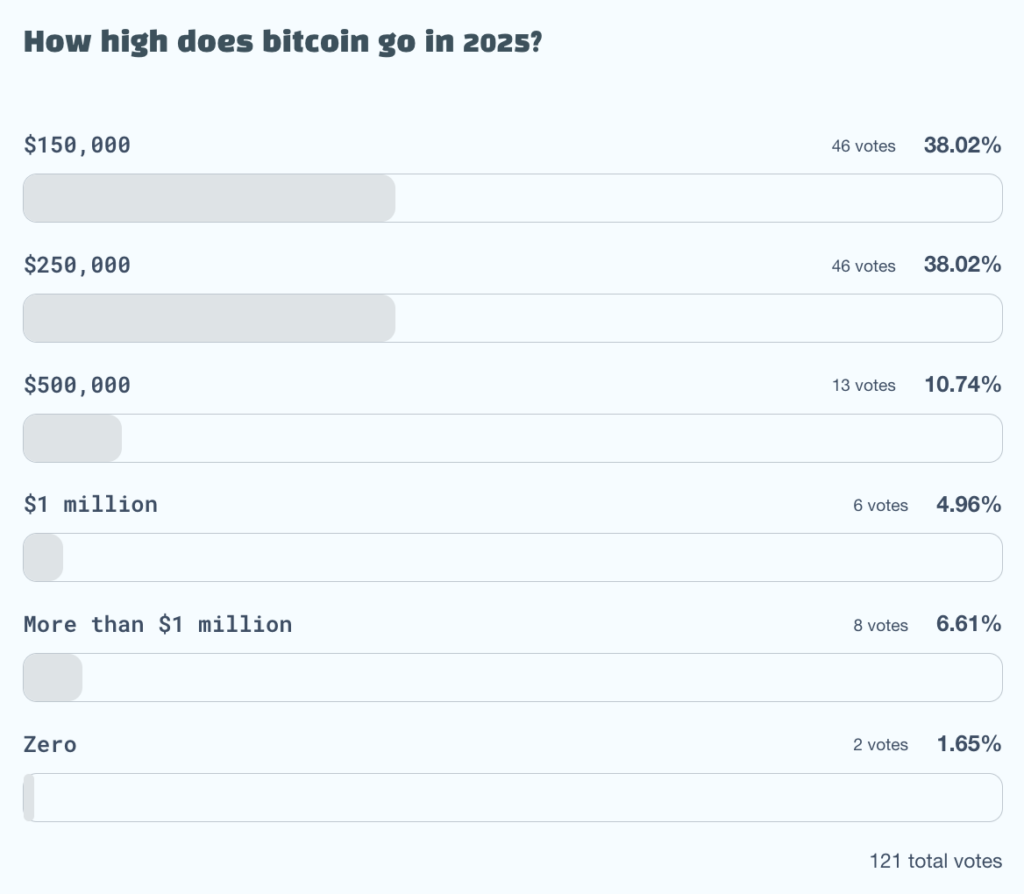This screenshot has height=894, width=1024.
Task: Click the $1 million result bar
Action: coord(512,557)
